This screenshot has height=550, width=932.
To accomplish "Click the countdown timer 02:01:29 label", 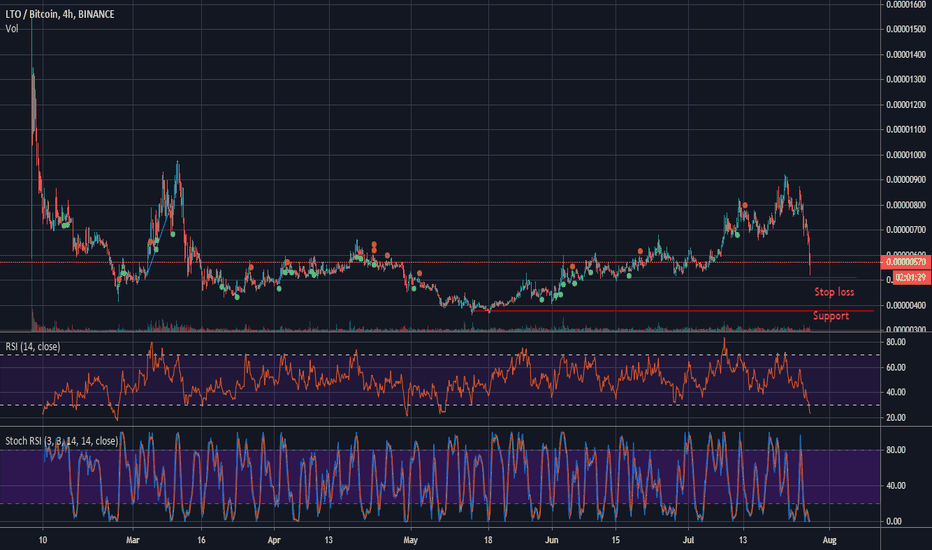I will tap(910, 277).
